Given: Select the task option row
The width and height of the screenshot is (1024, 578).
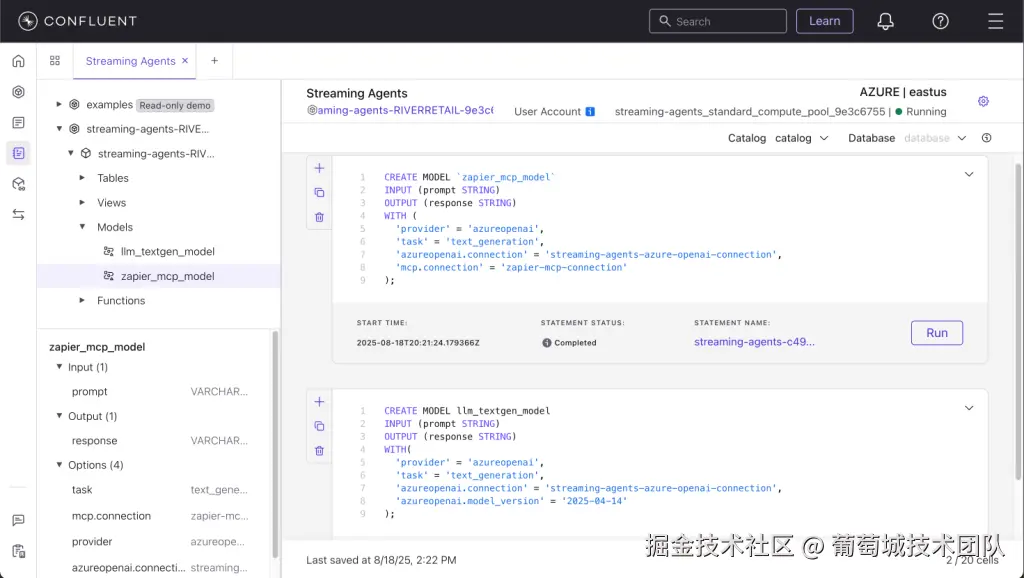Looking at the screenshot, I should pos(159,490).
